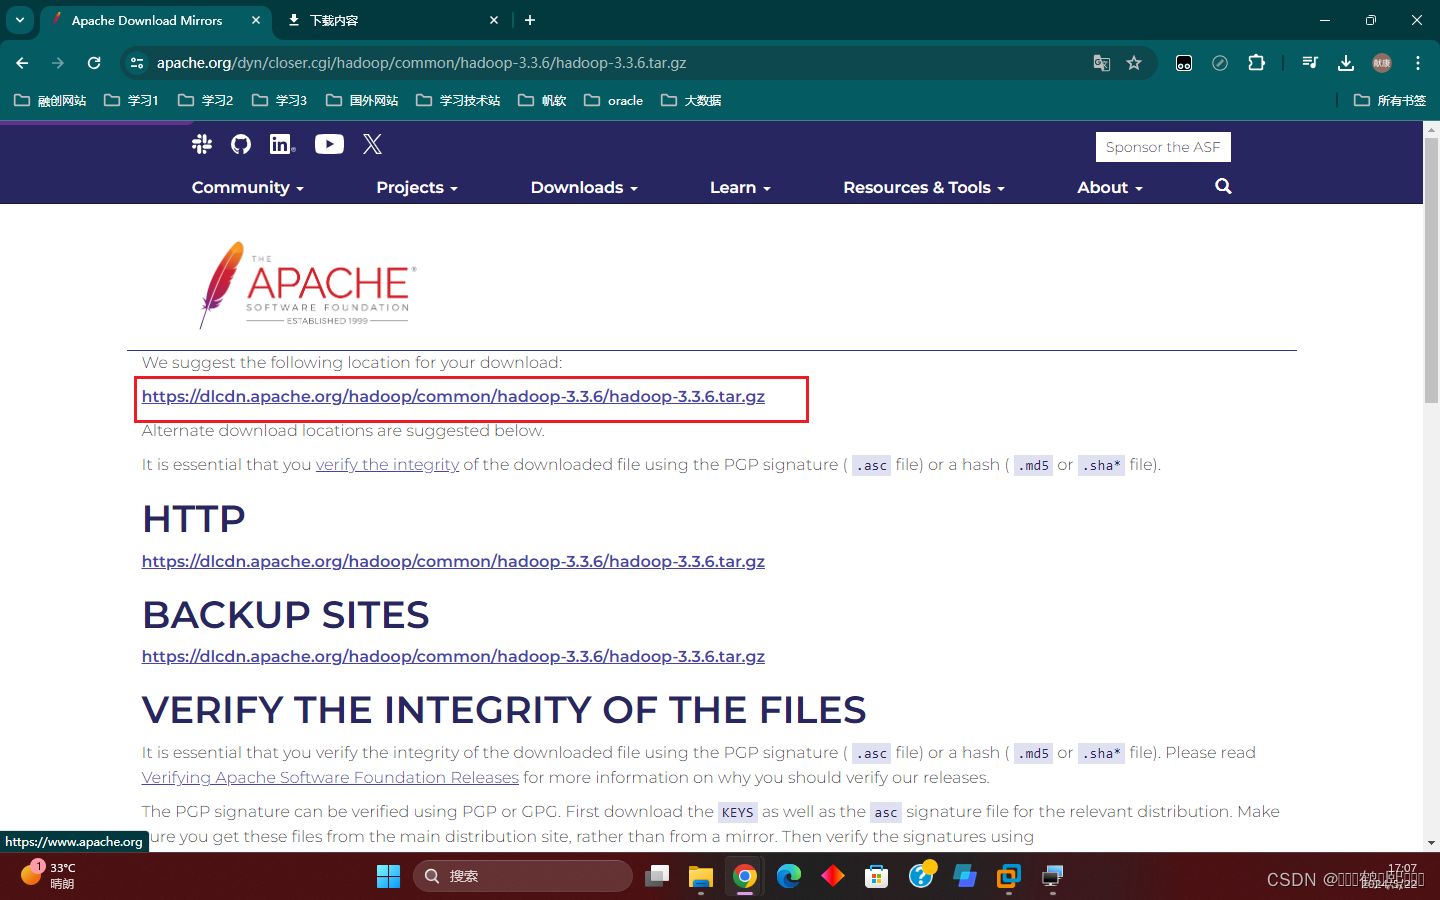Open the 国外网站 bookmark folder
Screen dimensions: 1440x900
tap(362, 100)
